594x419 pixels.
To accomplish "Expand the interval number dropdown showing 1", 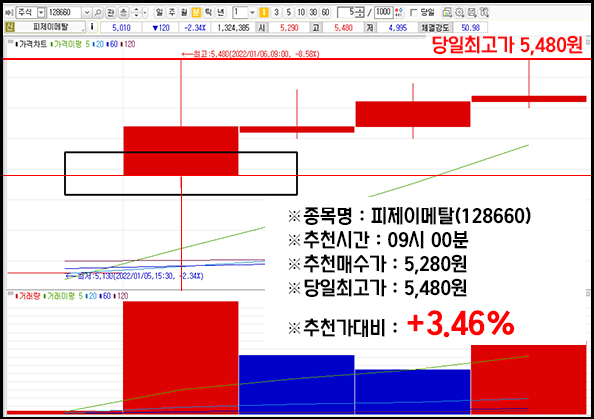I will (252, 13).
